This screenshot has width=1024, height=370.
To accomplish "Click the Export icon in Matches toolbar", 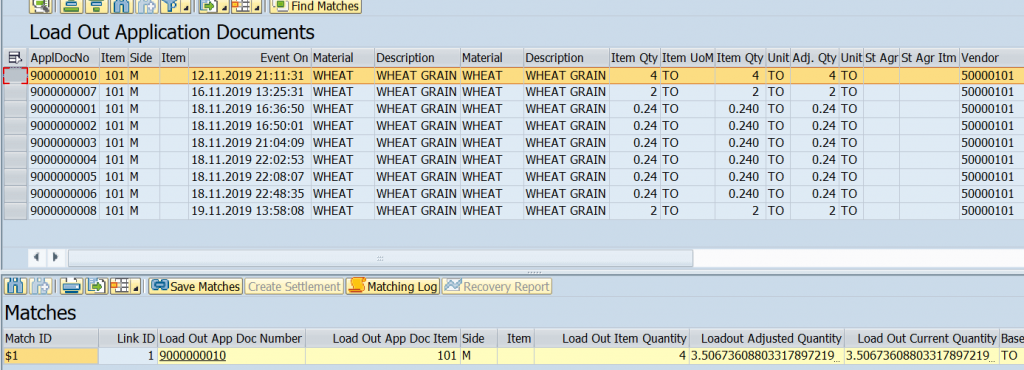I will (x=96, y=286).
